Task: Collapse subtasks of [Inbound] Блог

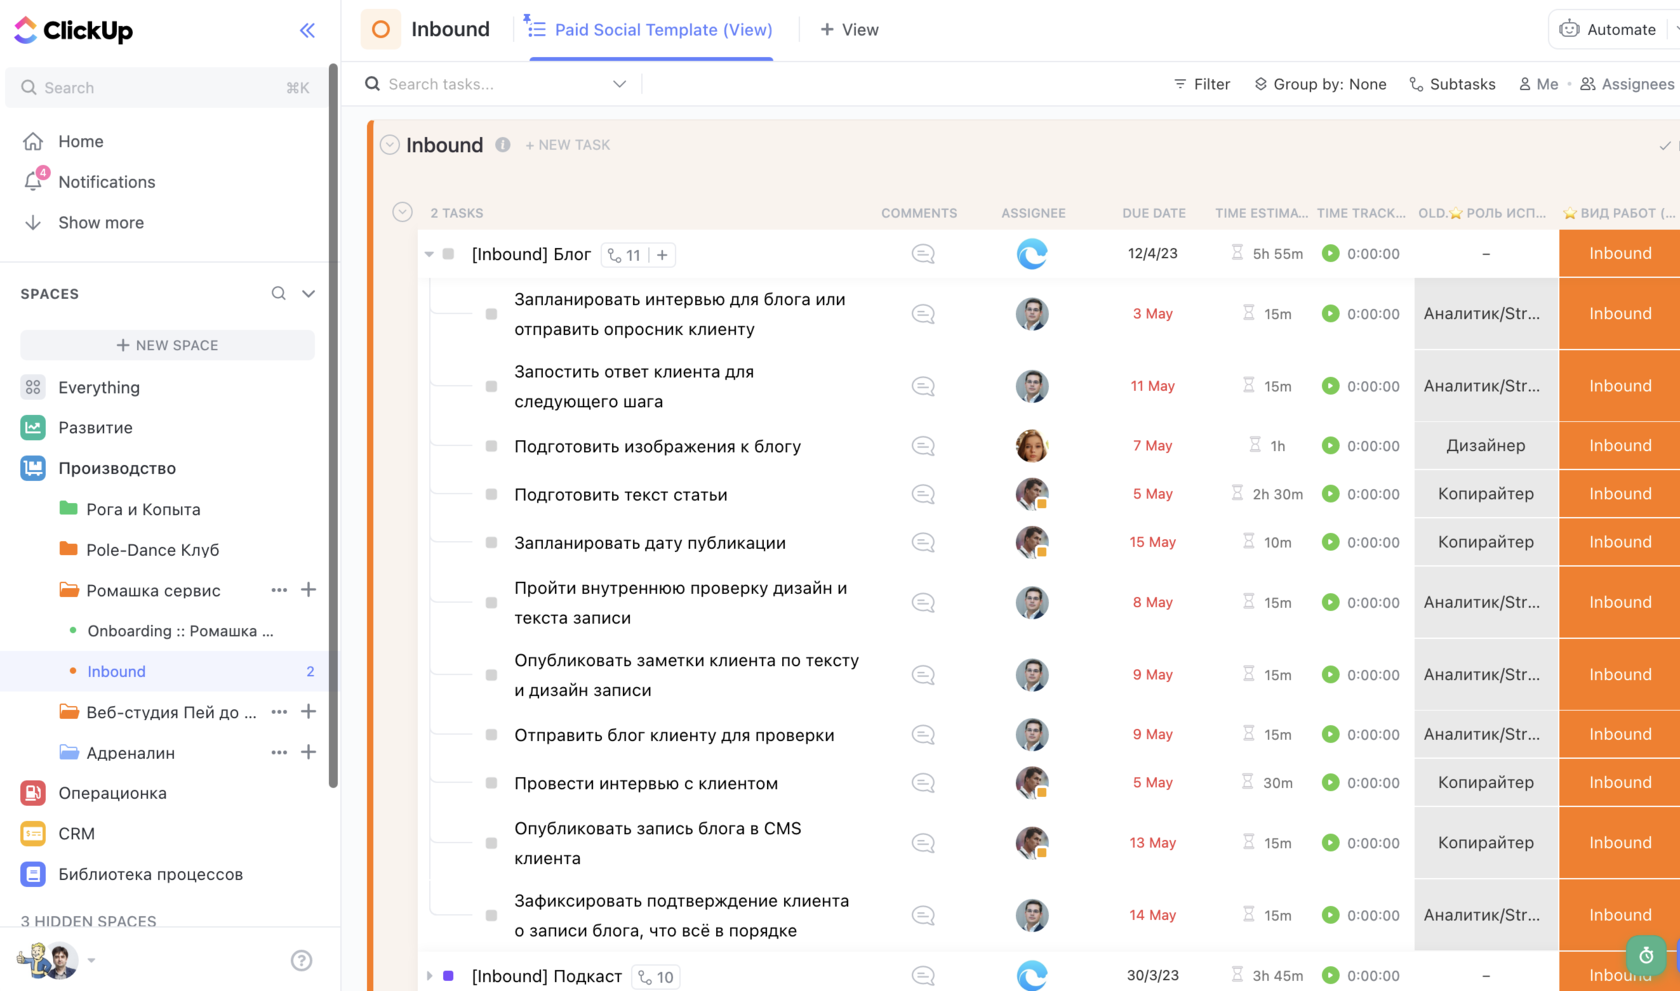Action: coord(429,254)
